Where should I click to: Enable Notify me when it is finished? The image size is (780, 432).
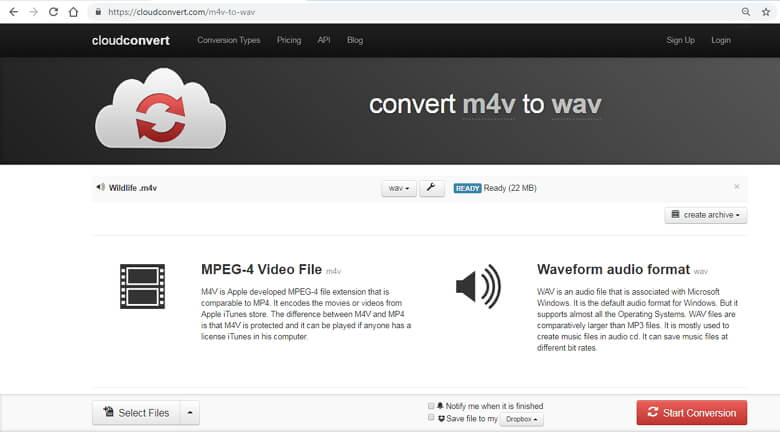point(431,406)
